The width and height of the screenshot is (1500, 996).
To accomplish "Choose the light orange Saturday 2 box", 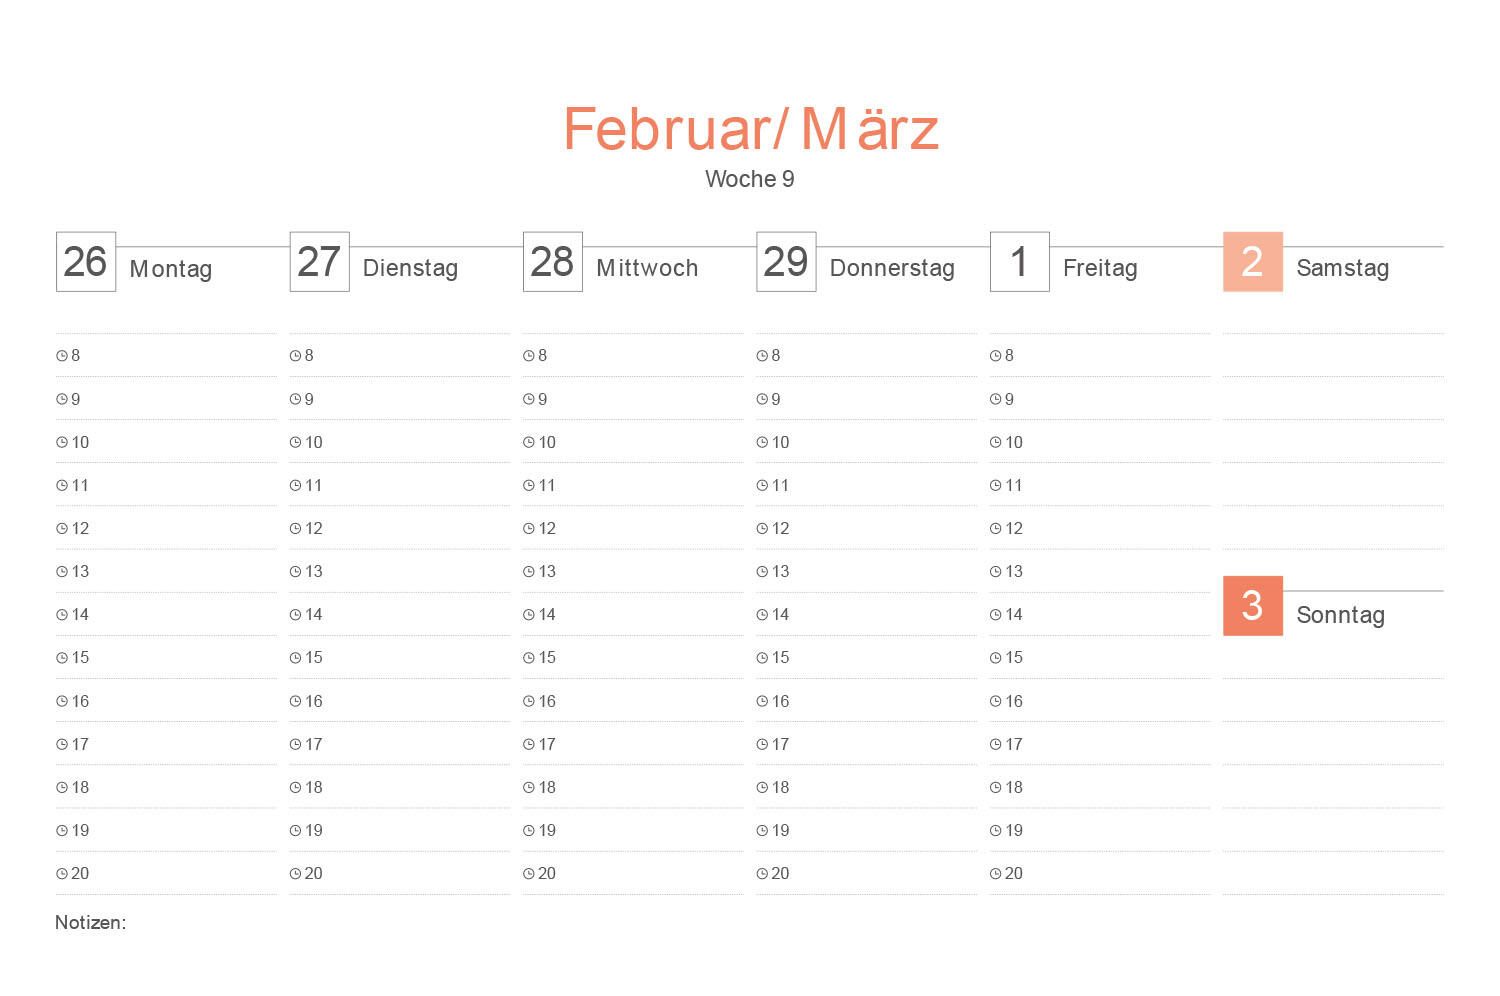I will click(1252, 262).
